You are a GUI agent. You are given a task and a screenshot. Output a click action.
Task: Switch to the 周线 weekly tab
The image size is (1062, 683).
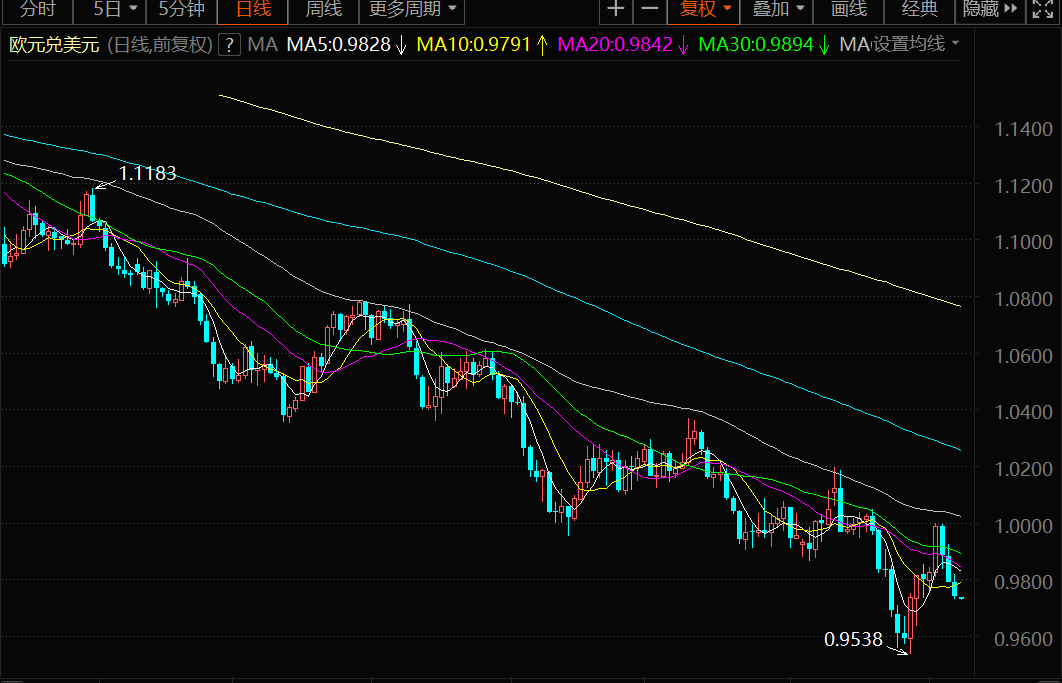coord(324,9)
